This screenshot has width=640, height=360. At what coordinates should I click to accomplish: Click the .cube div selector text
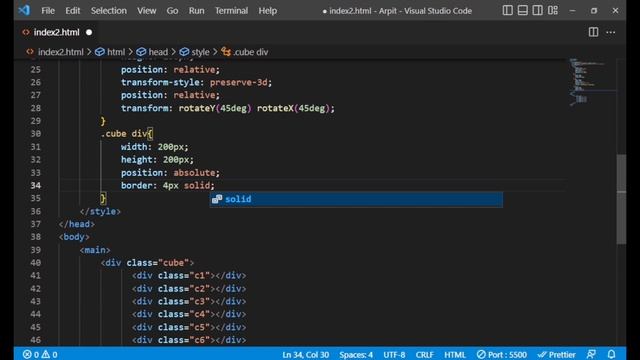(124, 134)
